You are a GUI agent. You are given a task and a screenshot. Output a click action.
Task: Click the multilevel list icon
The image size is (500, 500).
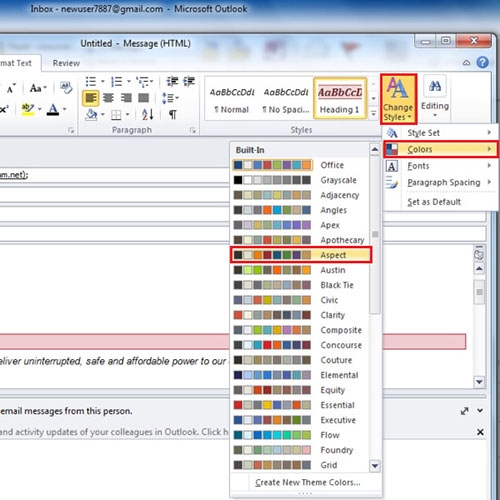coord(142,81)
